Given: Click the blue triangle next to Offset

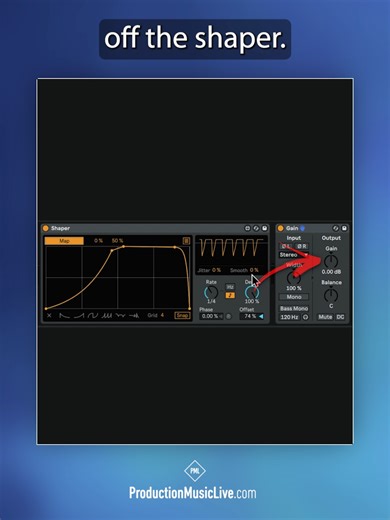Looking at the screenshot, I should click(x=262, y=316).
